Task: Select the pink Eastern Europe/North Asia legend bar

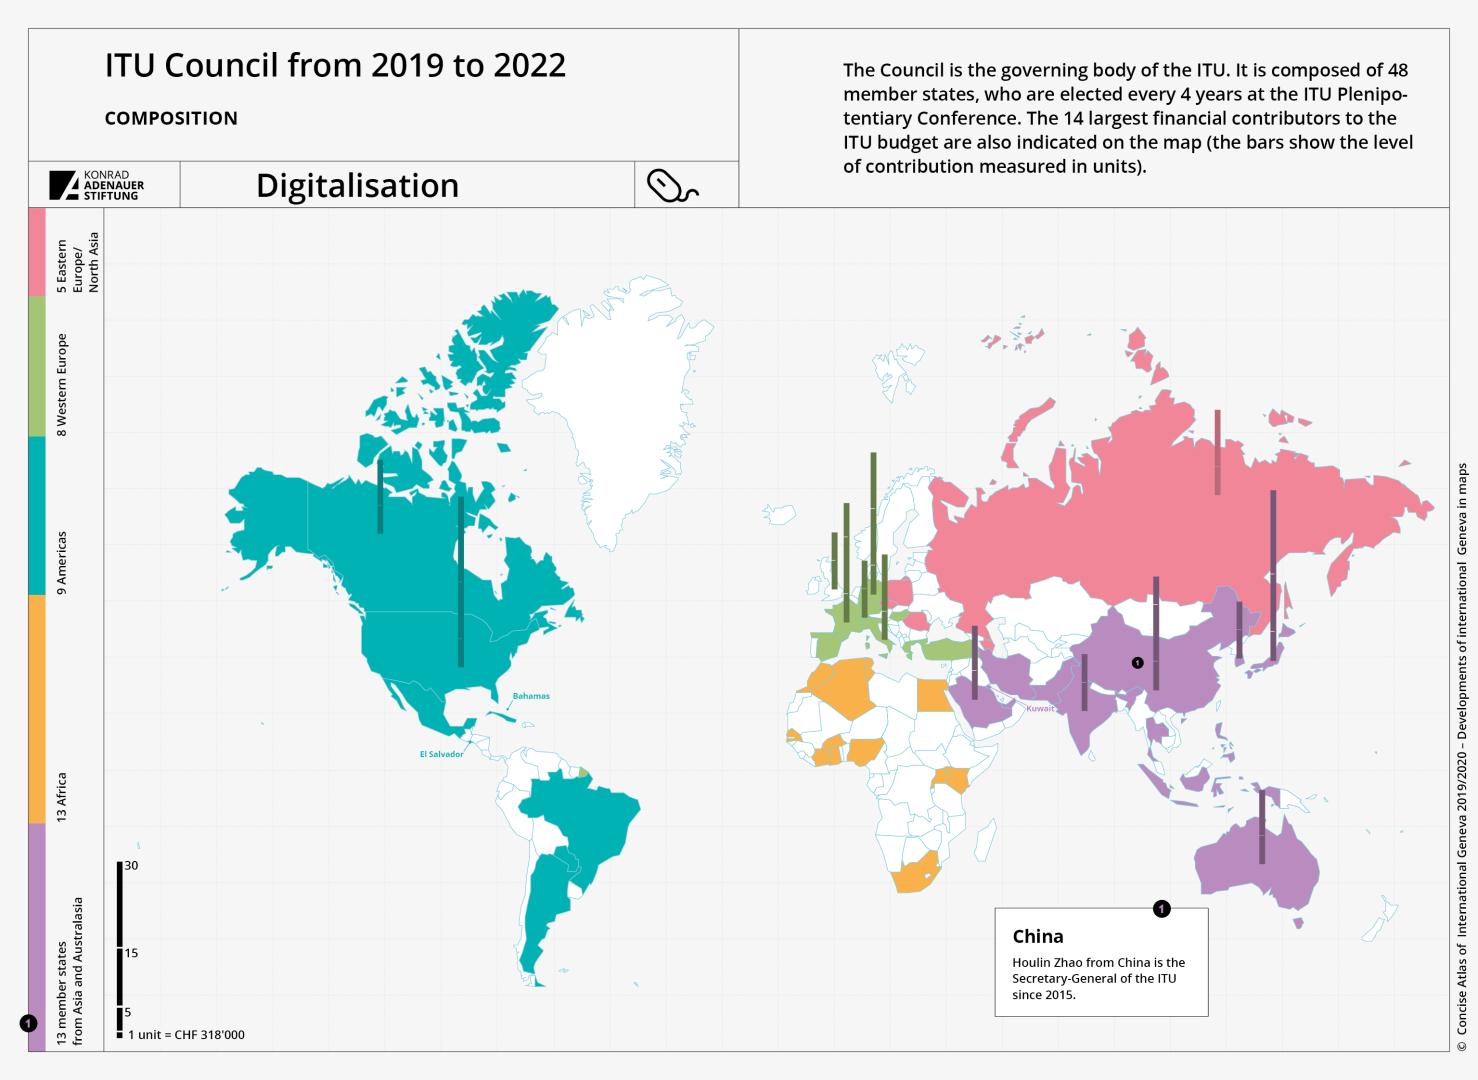Action: tap(37, 251)
